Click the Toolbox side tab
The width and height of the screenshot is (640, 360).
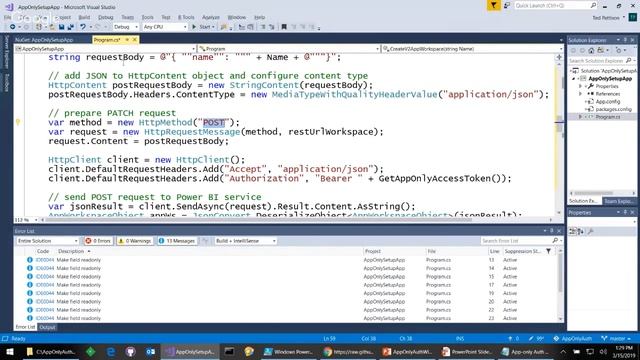(x=6, y=82)
